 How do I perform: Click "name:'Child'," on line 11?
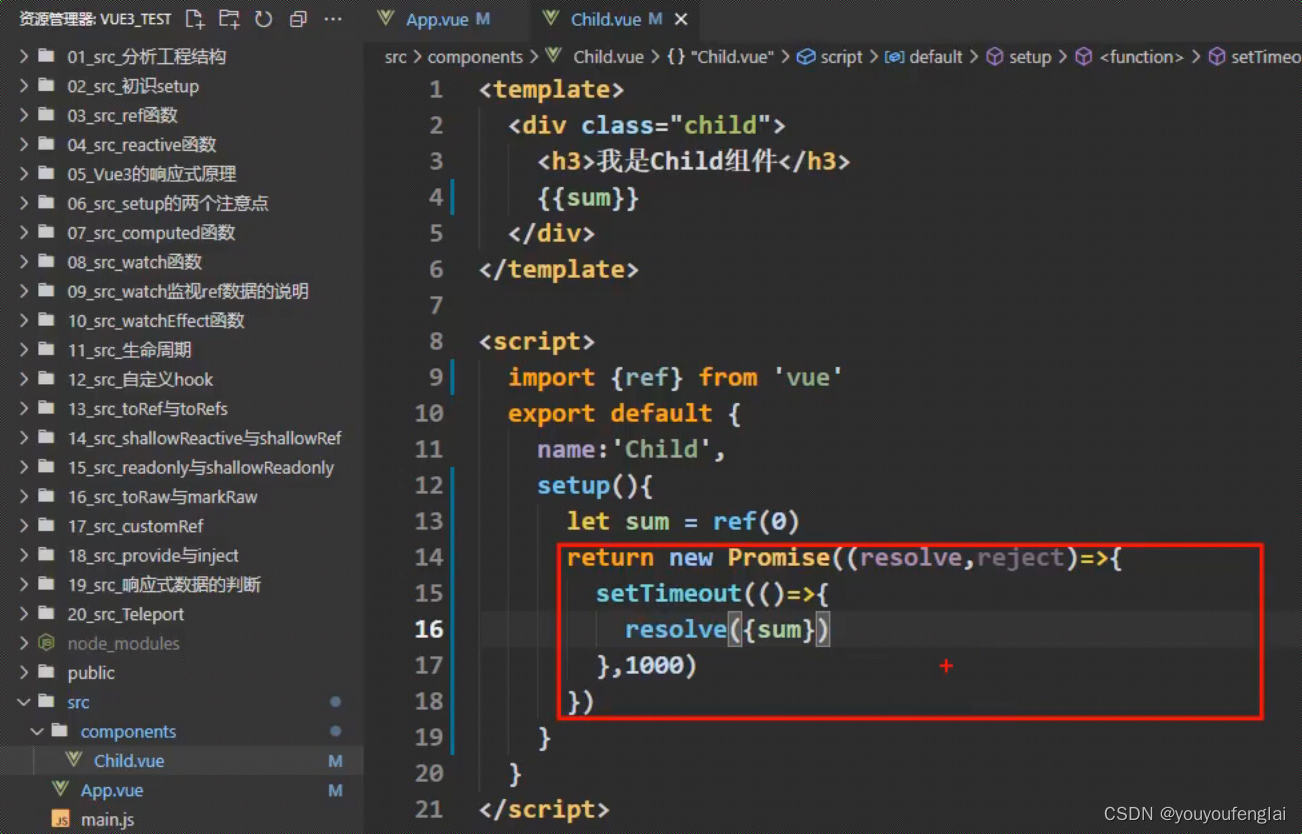coord(632,449)
